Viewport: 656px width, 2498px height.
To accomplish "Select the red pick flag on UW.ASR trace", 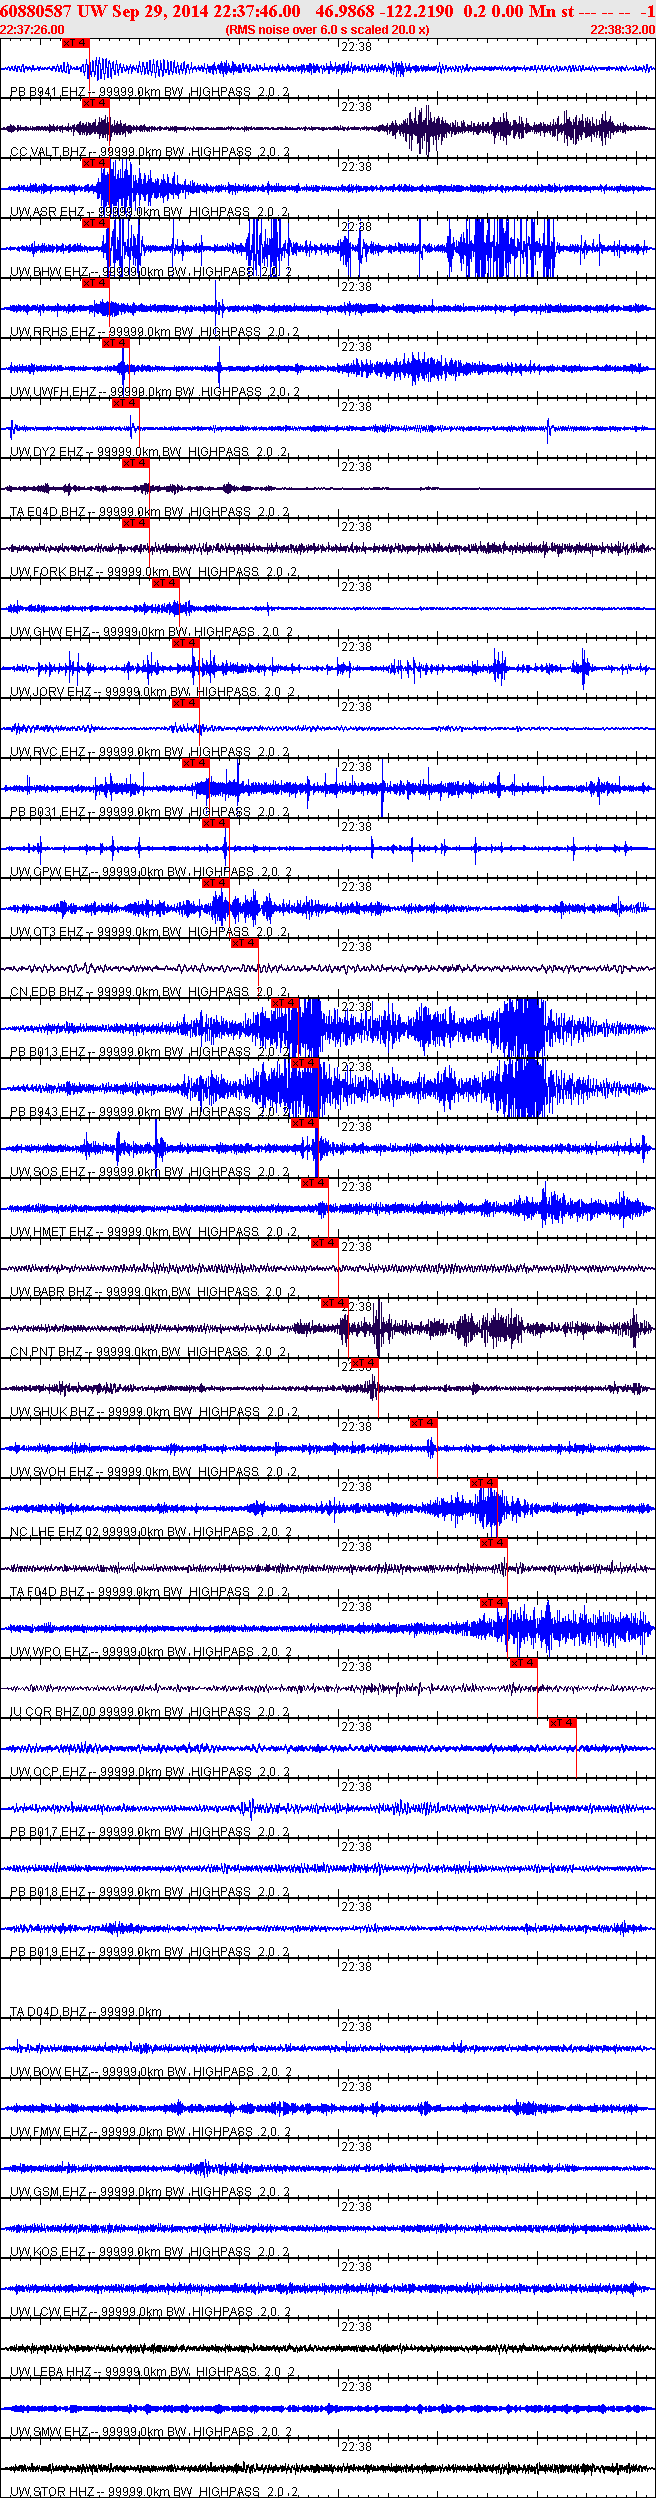I will [95, 163].
